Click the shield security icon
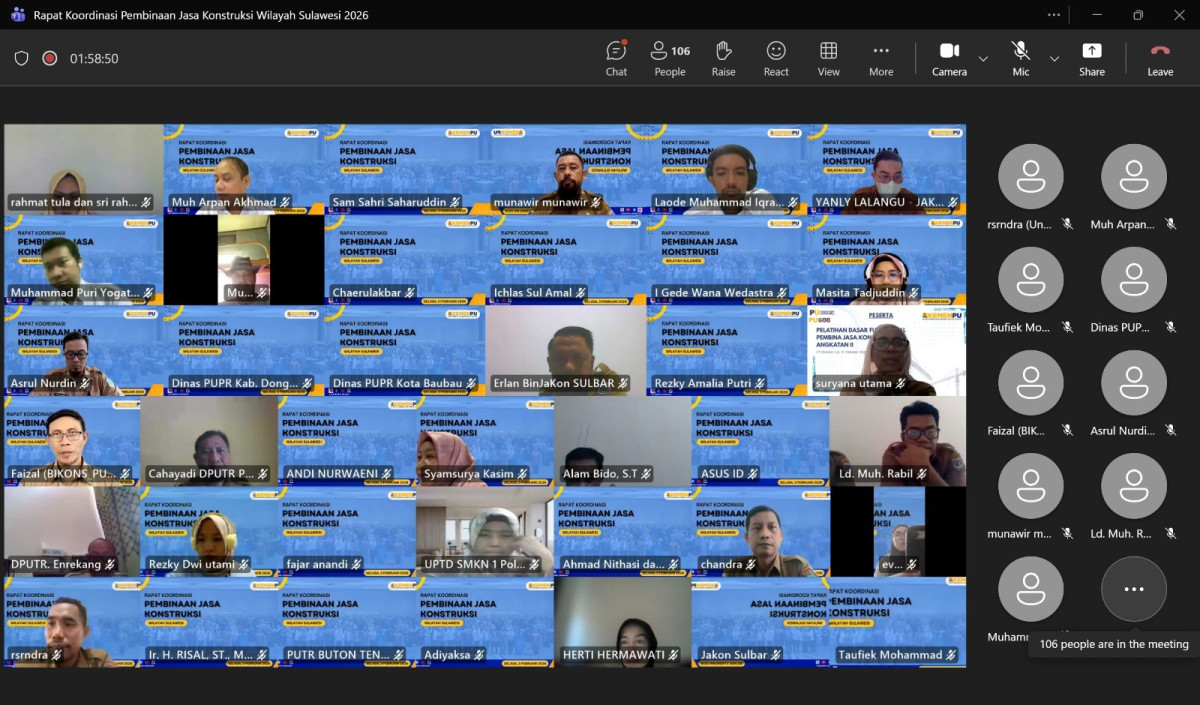The width and height of the screenshot is (1200, 705). tap(21, 58)
